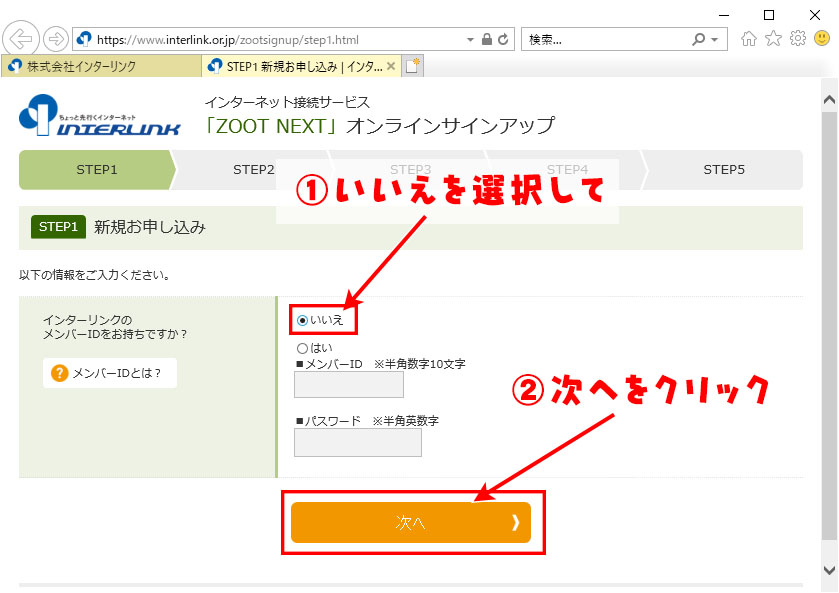The image size is (839, 593).
Task: Open favorites star icon
Action: point(773,39)
